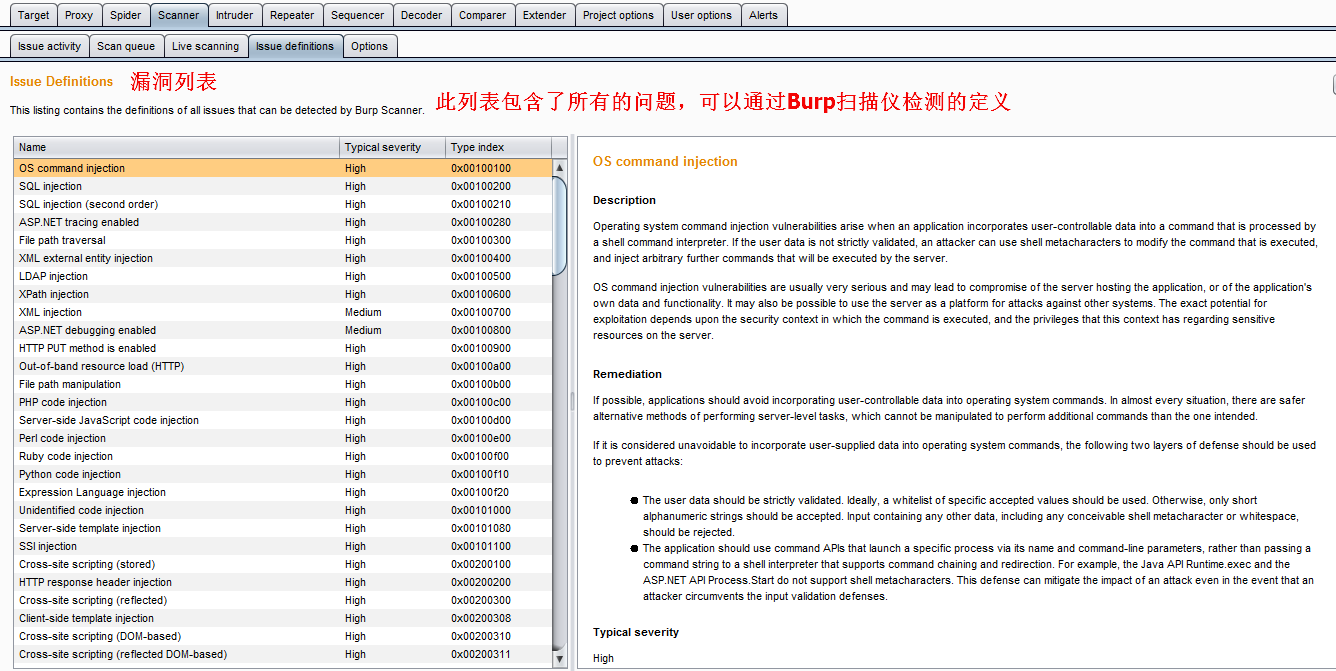Click type index 0x00100700 cell

pyautogui.click(x=498, y=312)
